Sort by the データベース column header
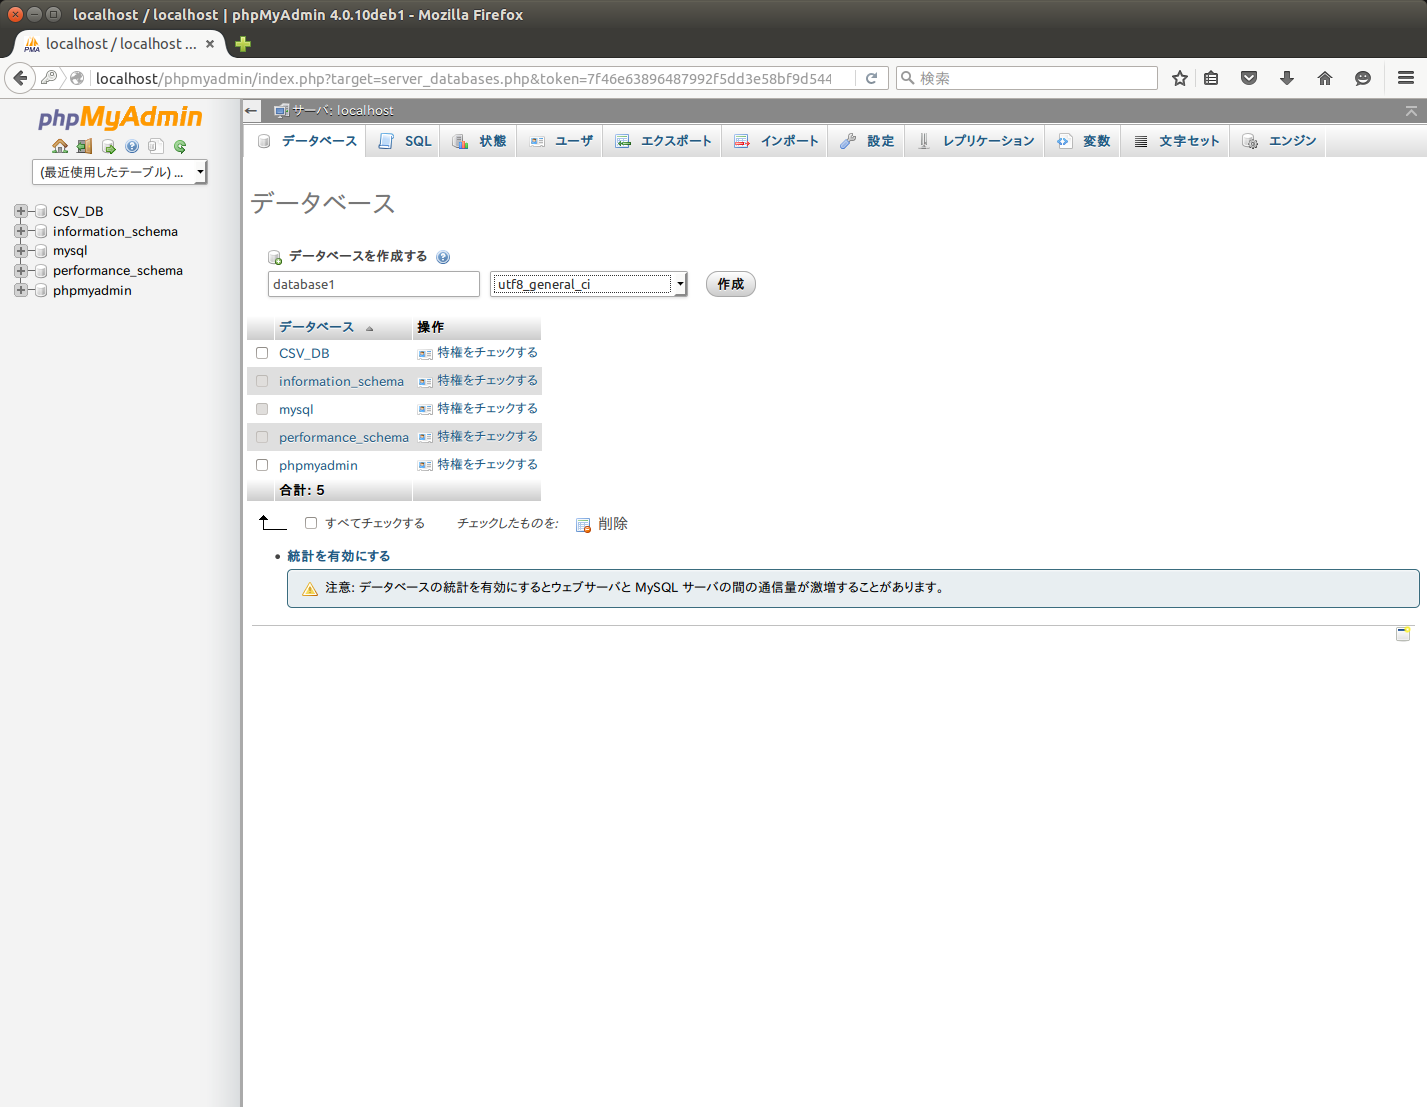The width and height of the screenshot is (1427, 1107). pos(317,327)
